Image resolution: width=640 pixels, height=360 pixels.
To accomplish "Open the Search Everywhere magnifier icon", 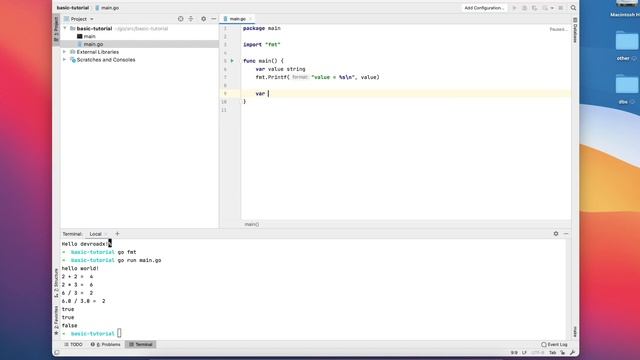I will [573, 8].
